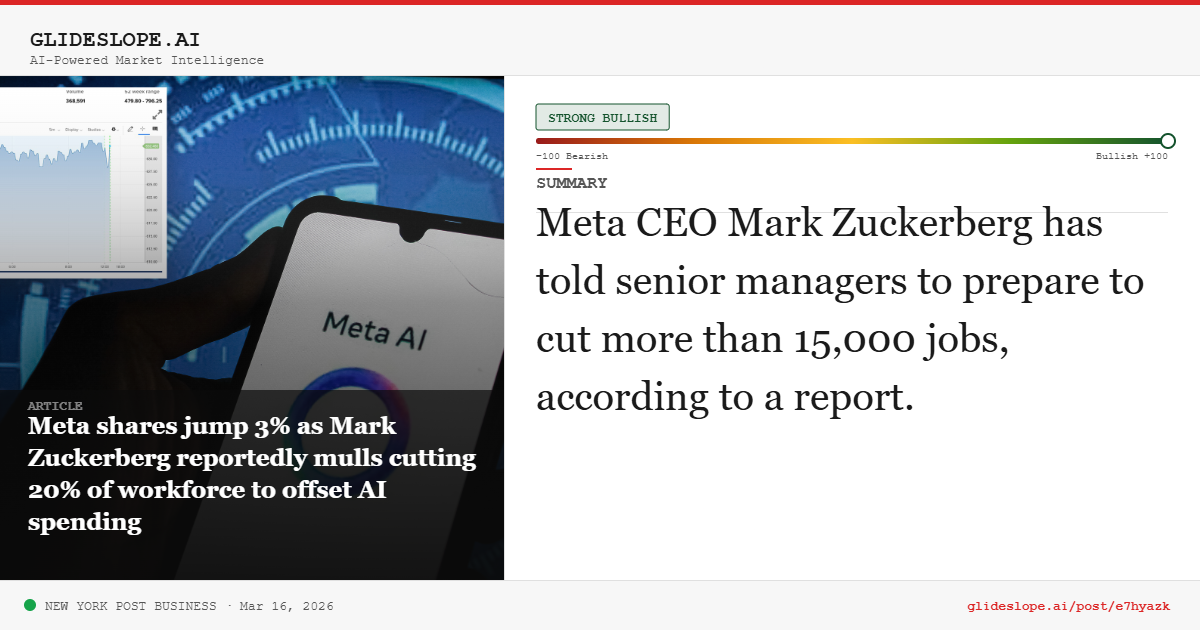
Task: Select the crosshair tool in chart toolbar
Action: [x=142, y=129]
